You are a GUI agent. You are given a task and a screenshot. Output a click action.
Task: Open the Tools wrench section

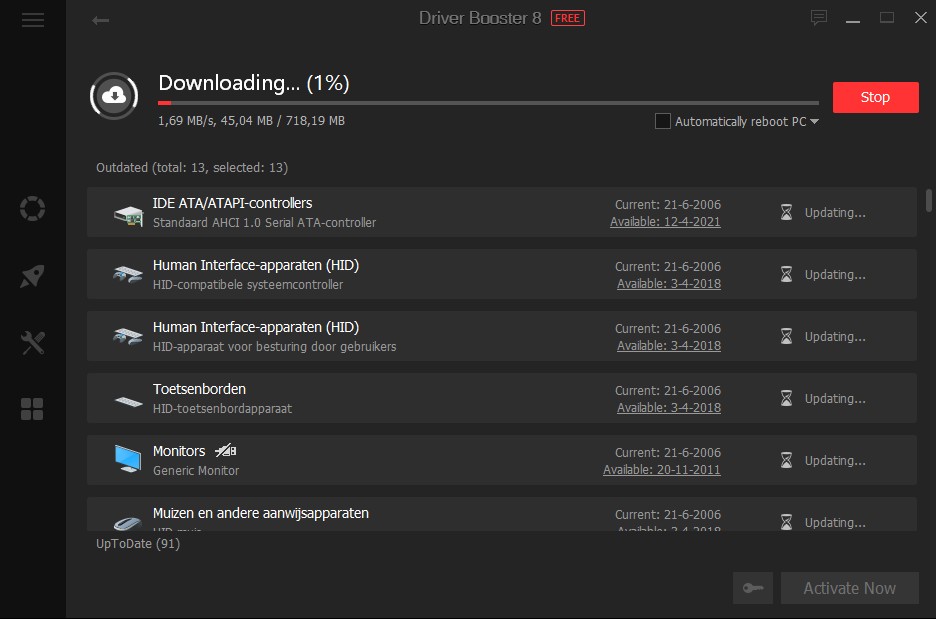(x=32, y=343)
